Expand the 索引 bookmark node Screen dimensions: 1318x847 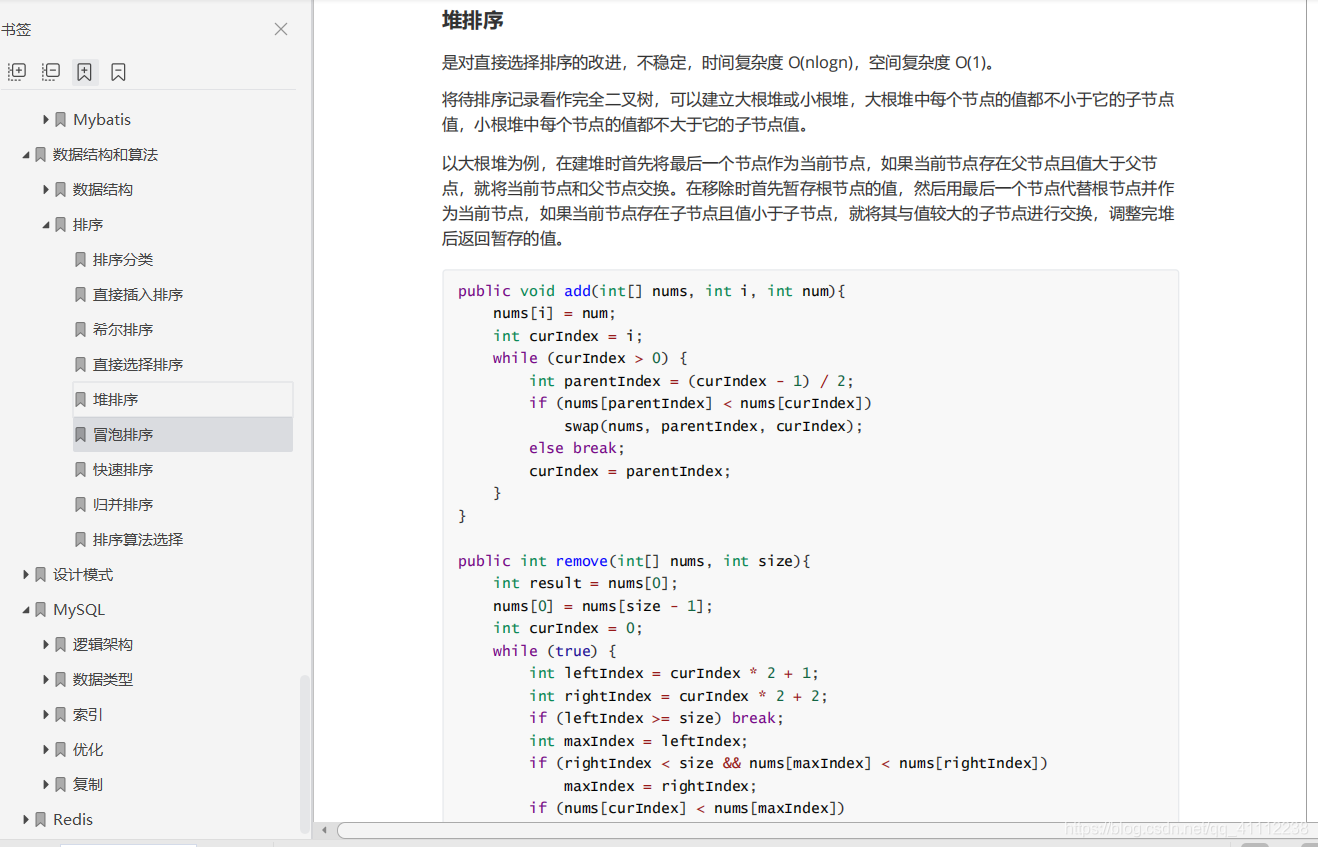(46, 714)
